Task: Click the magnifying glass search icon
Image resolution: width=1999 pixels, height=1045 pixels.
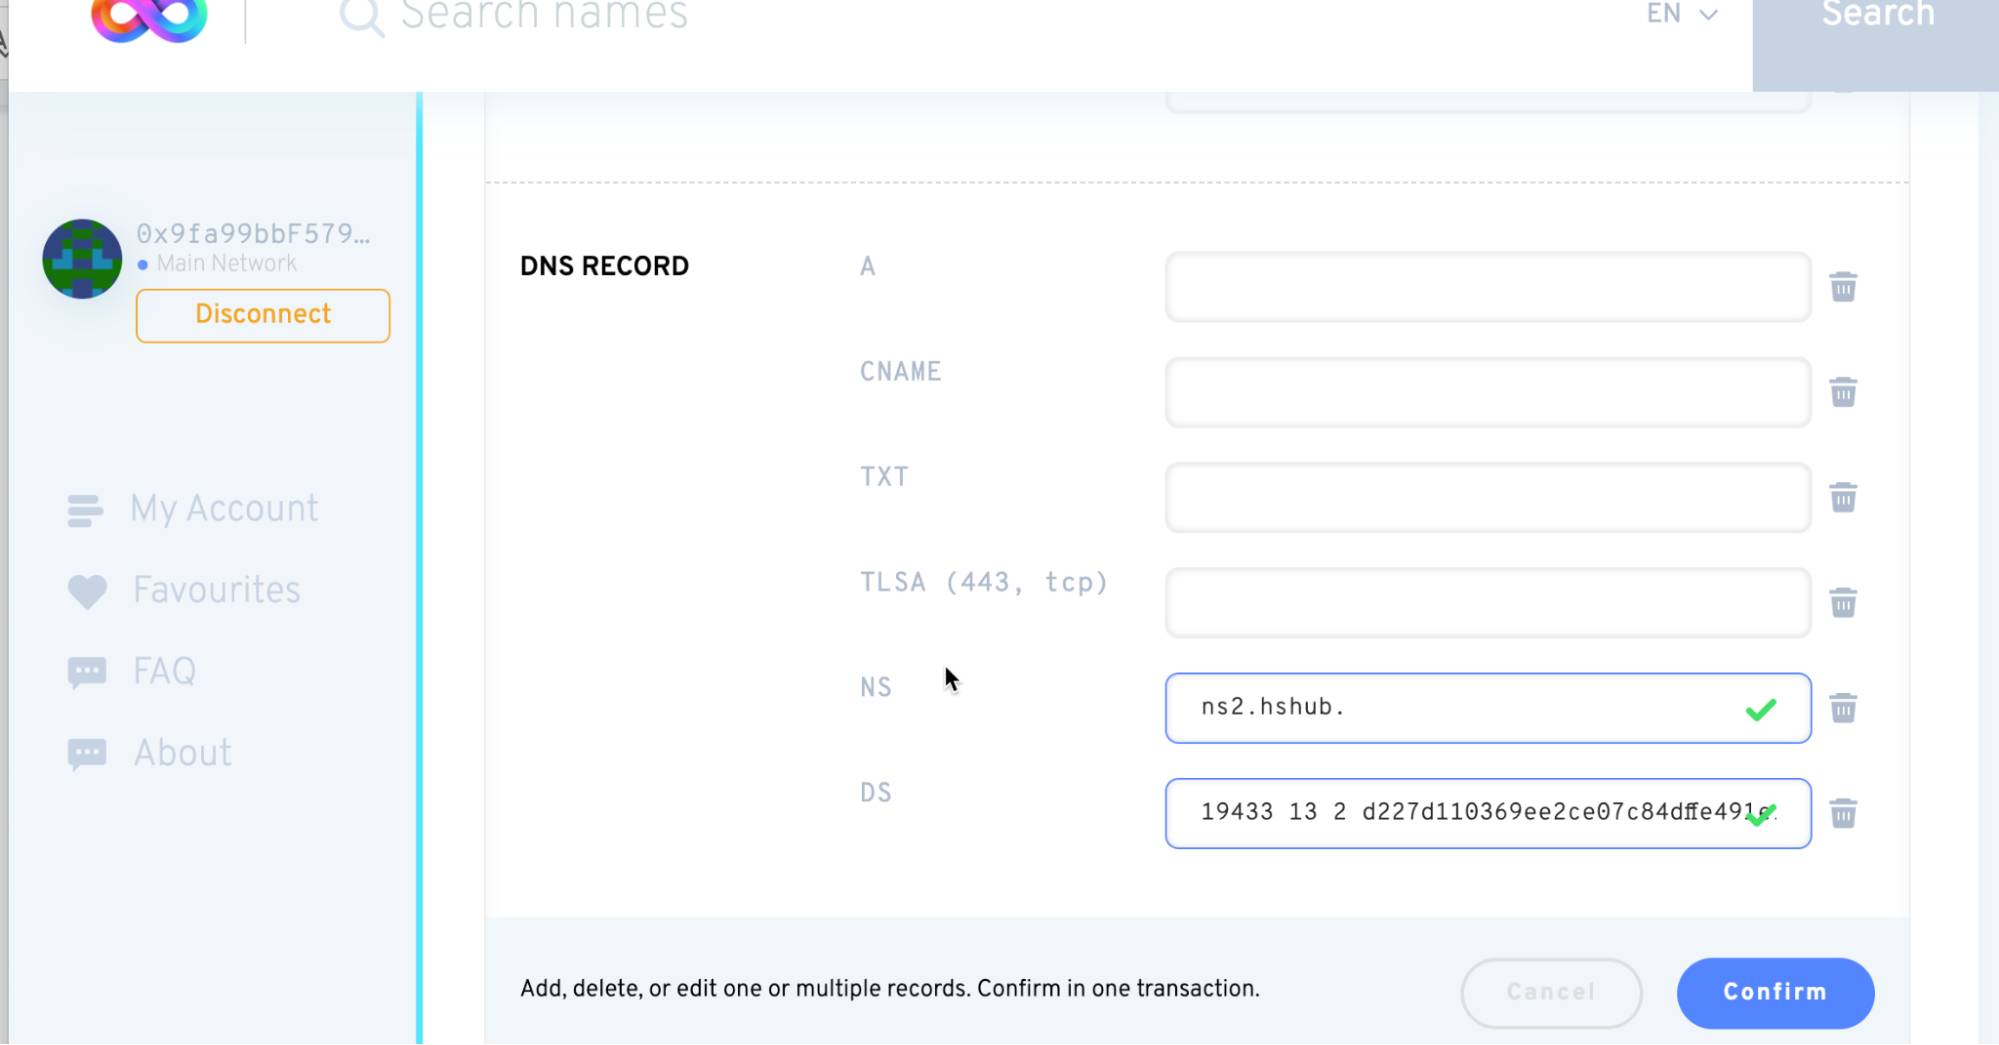Action: click(x=361, y=16)
